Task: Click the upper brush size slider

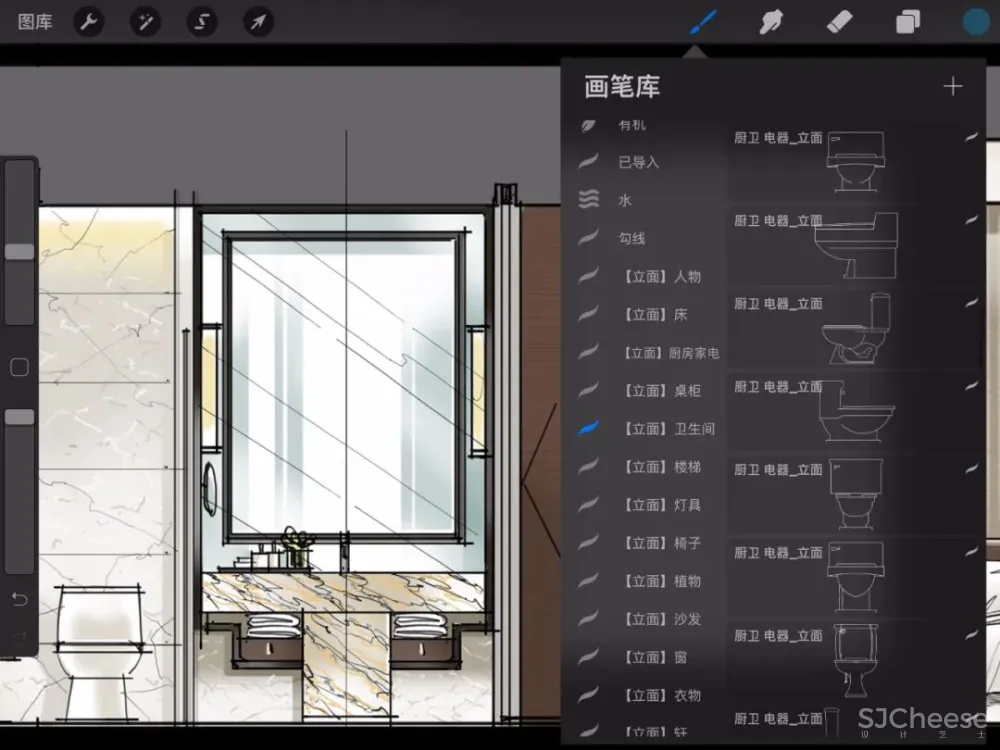Action: [x=19, y=252]
